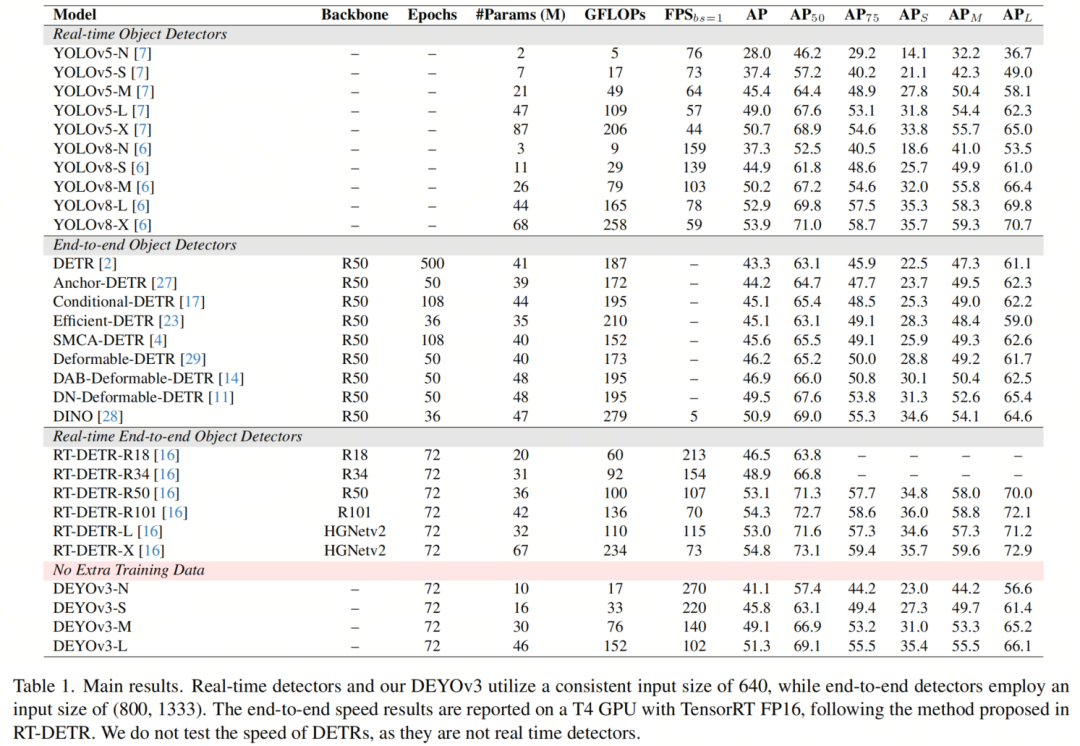
Task: Select params value 87 in YOLOv5-X row
Action: [x=521, y=129]
